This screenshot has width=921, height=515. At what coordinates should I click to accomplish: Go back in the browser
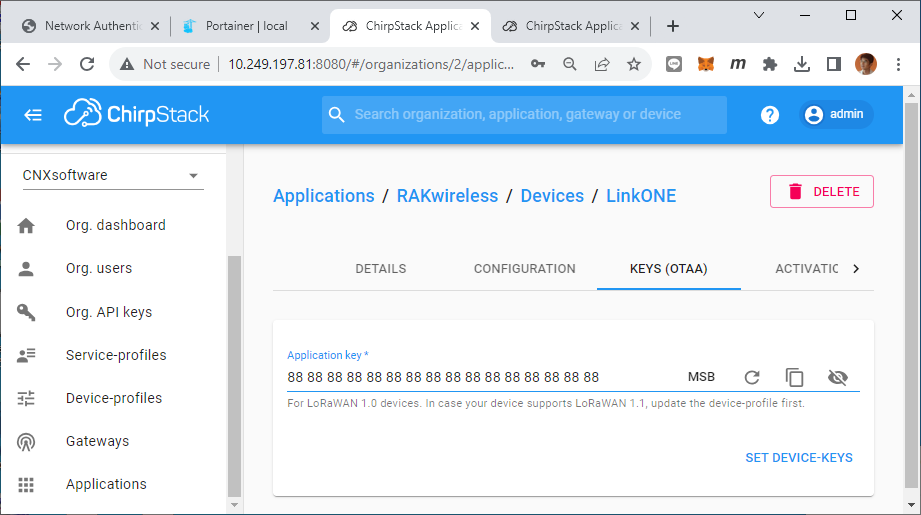(x=23, y=64)
